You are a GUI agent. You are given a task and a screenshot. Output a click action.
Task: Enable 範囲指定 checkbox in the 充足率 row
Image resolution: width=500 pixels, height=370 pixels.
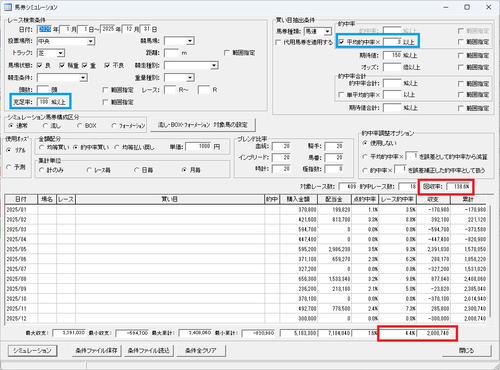click(x=105, y=102)
